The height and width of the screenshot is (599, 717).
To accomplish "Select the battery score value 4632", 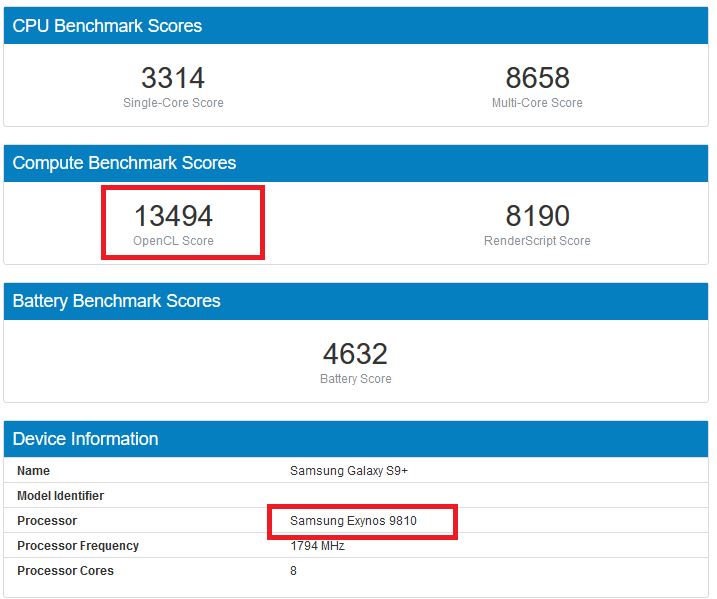I will (355, 354).
